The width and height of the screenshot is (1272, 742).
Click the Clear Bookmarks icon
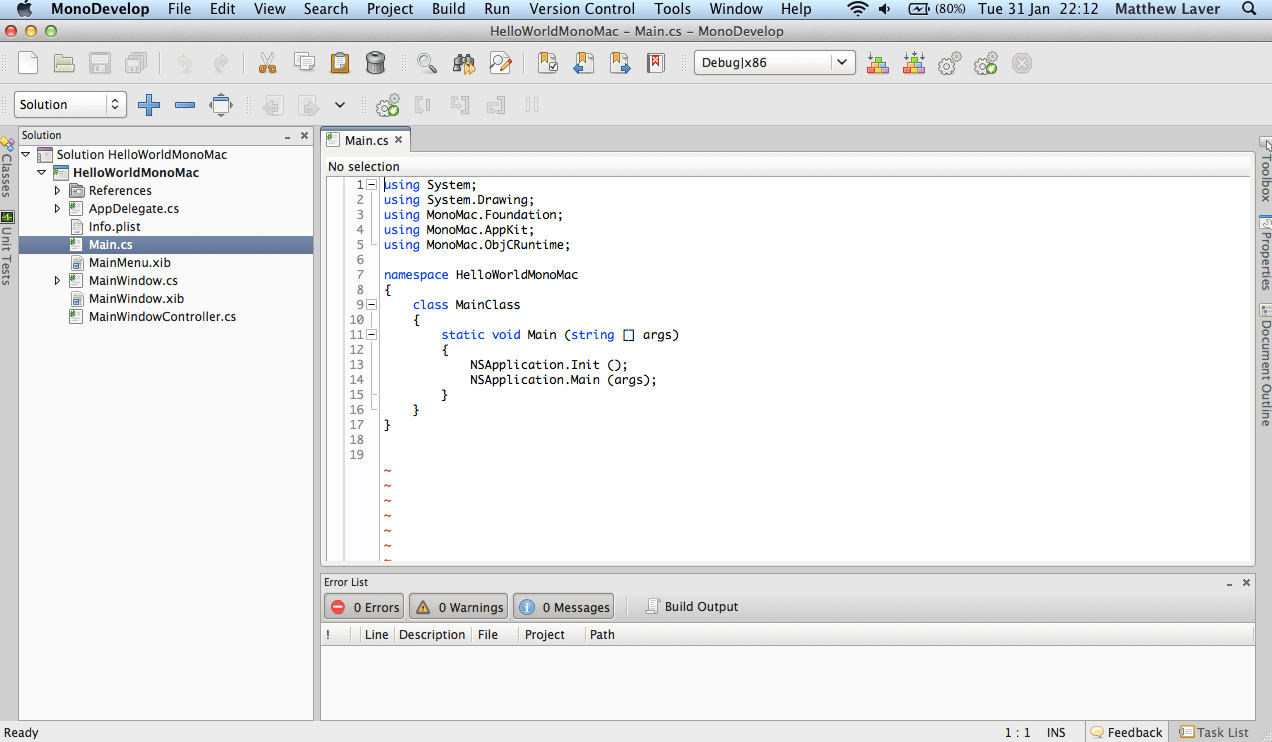[x=656, y=63]
